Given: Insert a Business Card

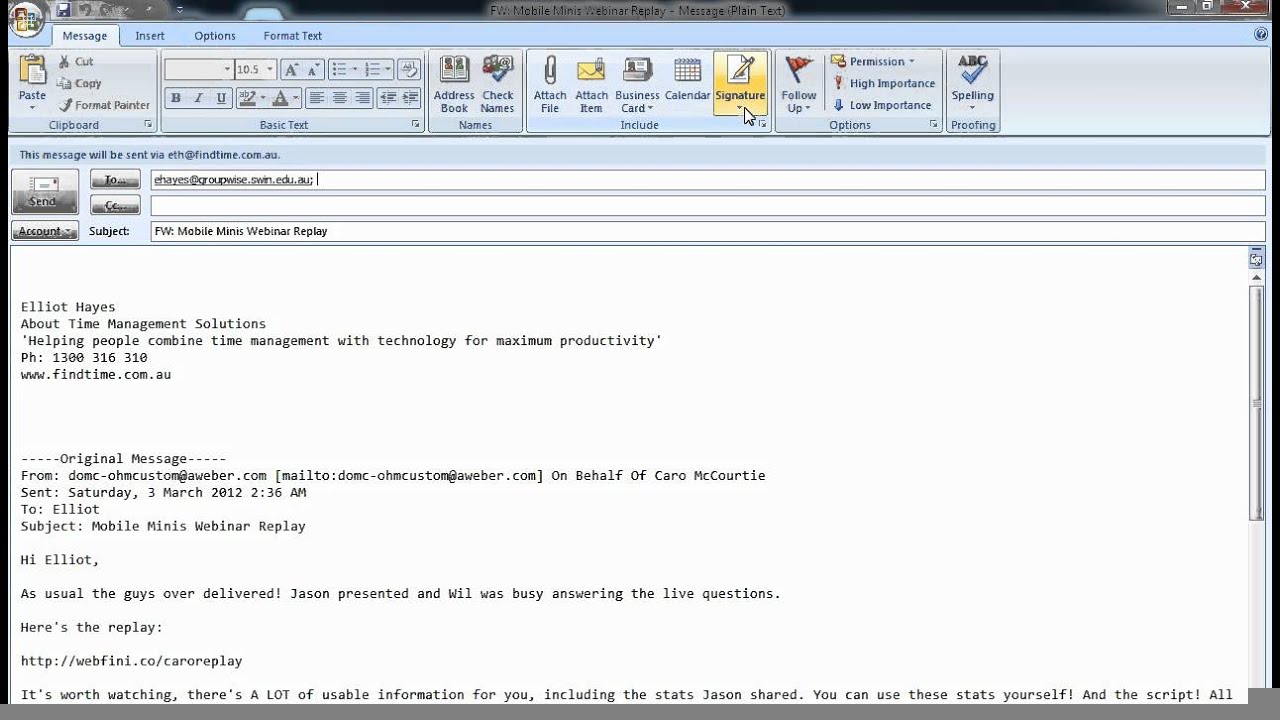Looking at the screenshot, I should 637,85.
